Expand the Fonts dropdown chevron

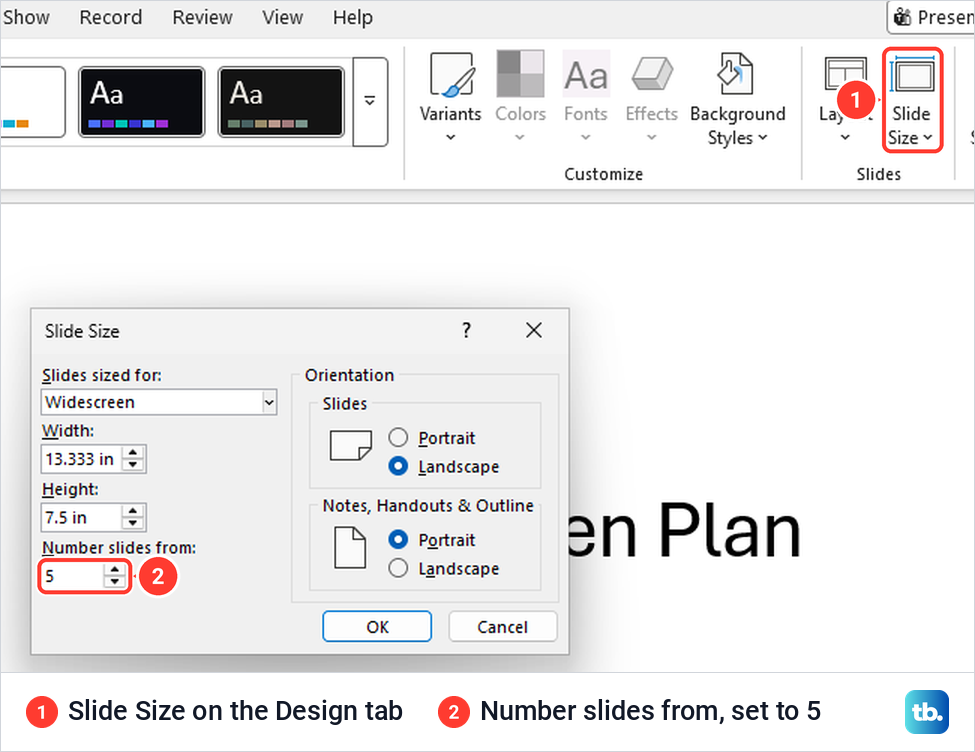tap(586, 137)
